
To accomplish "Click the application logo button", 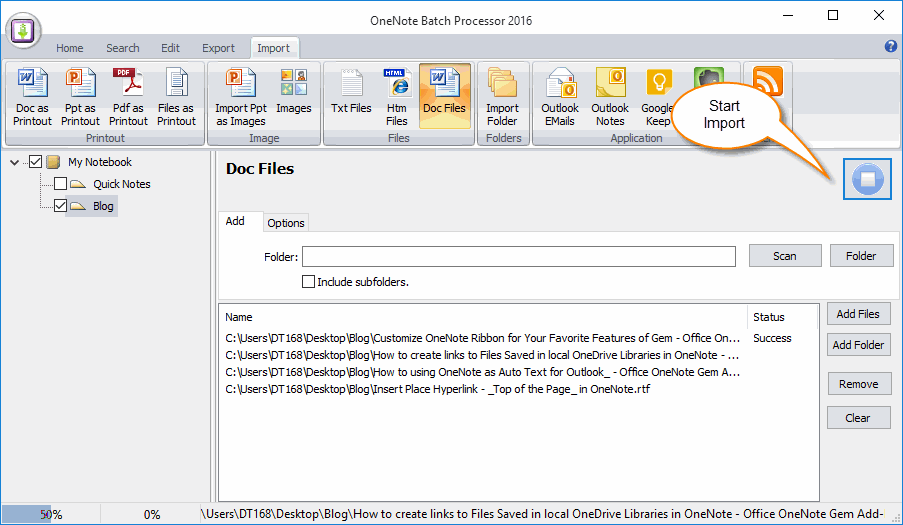I will [24, 30].
